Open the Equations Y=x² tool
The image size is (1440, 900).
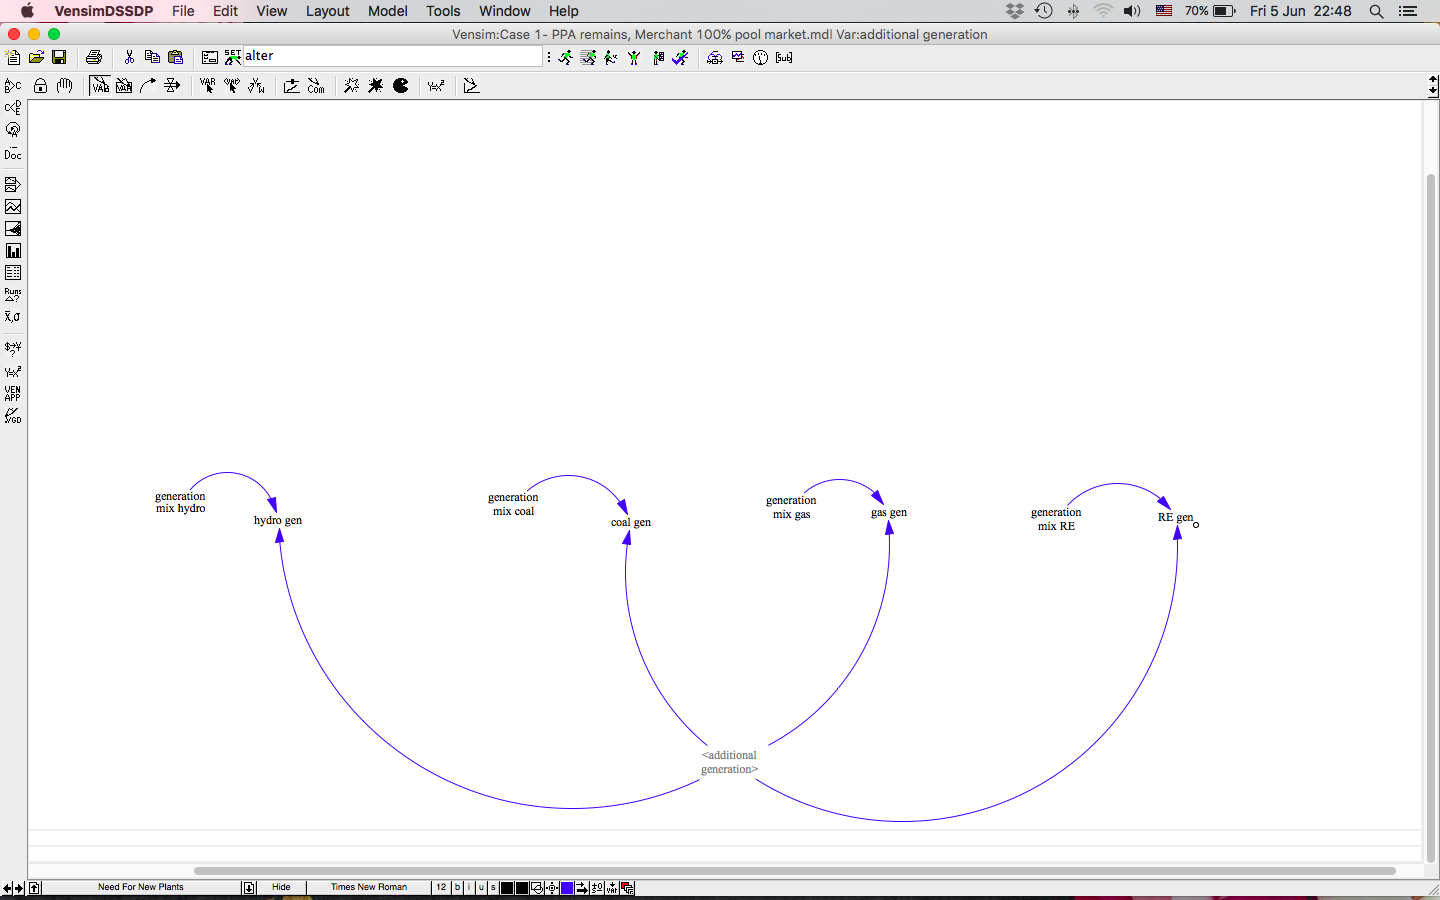(436, 86)
